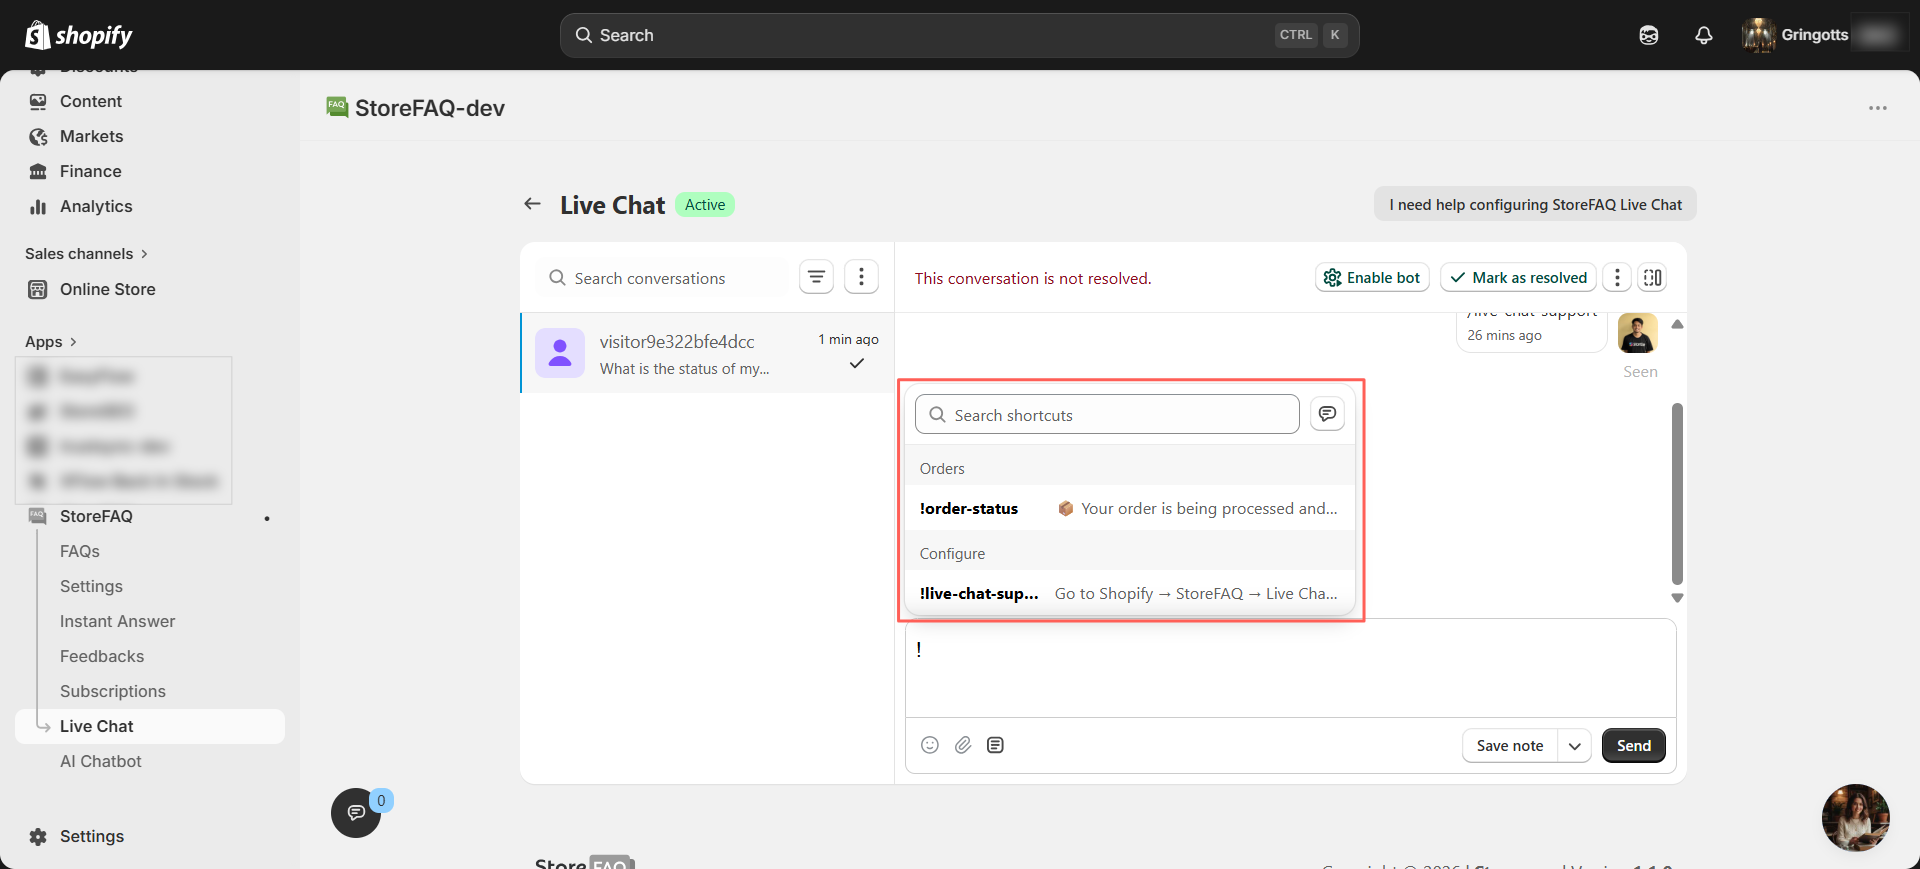Open app page more options ellipsis
The height and width of the screenshot is (869, 1920).
(1878, 108)
